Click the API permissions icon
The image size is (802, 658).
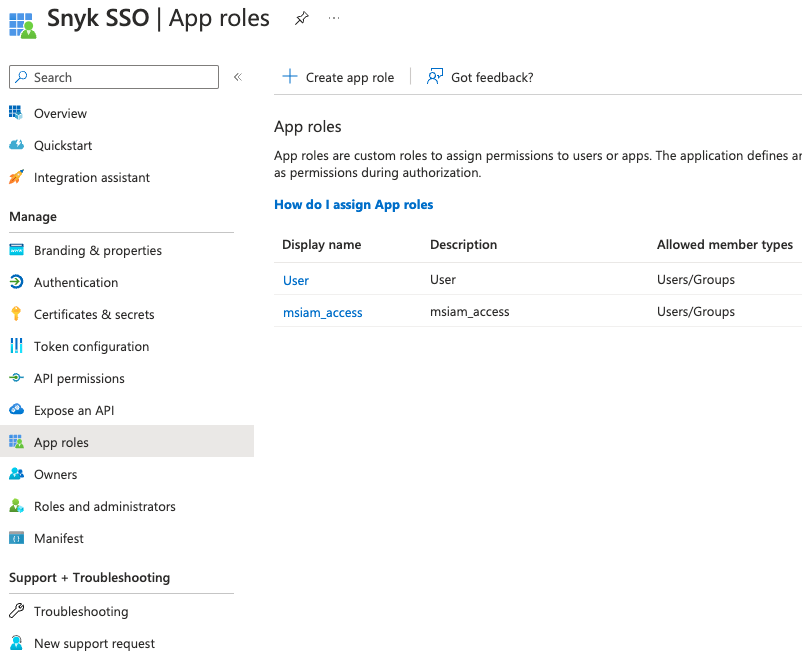point(16,378)
